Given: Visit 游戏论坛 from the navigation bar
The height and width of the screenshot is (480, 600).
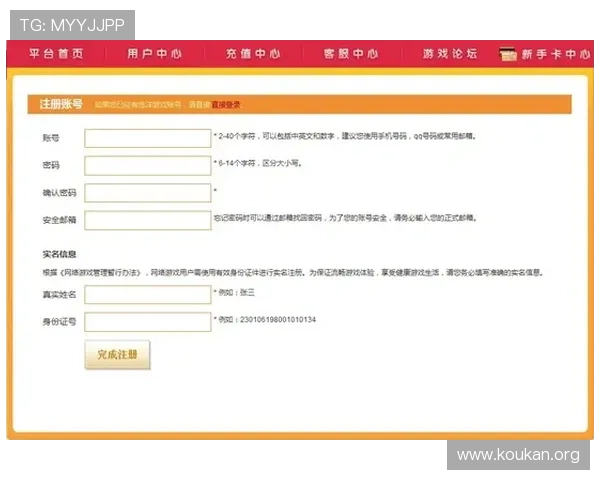Looking at the screenshot, I should 450,54.
